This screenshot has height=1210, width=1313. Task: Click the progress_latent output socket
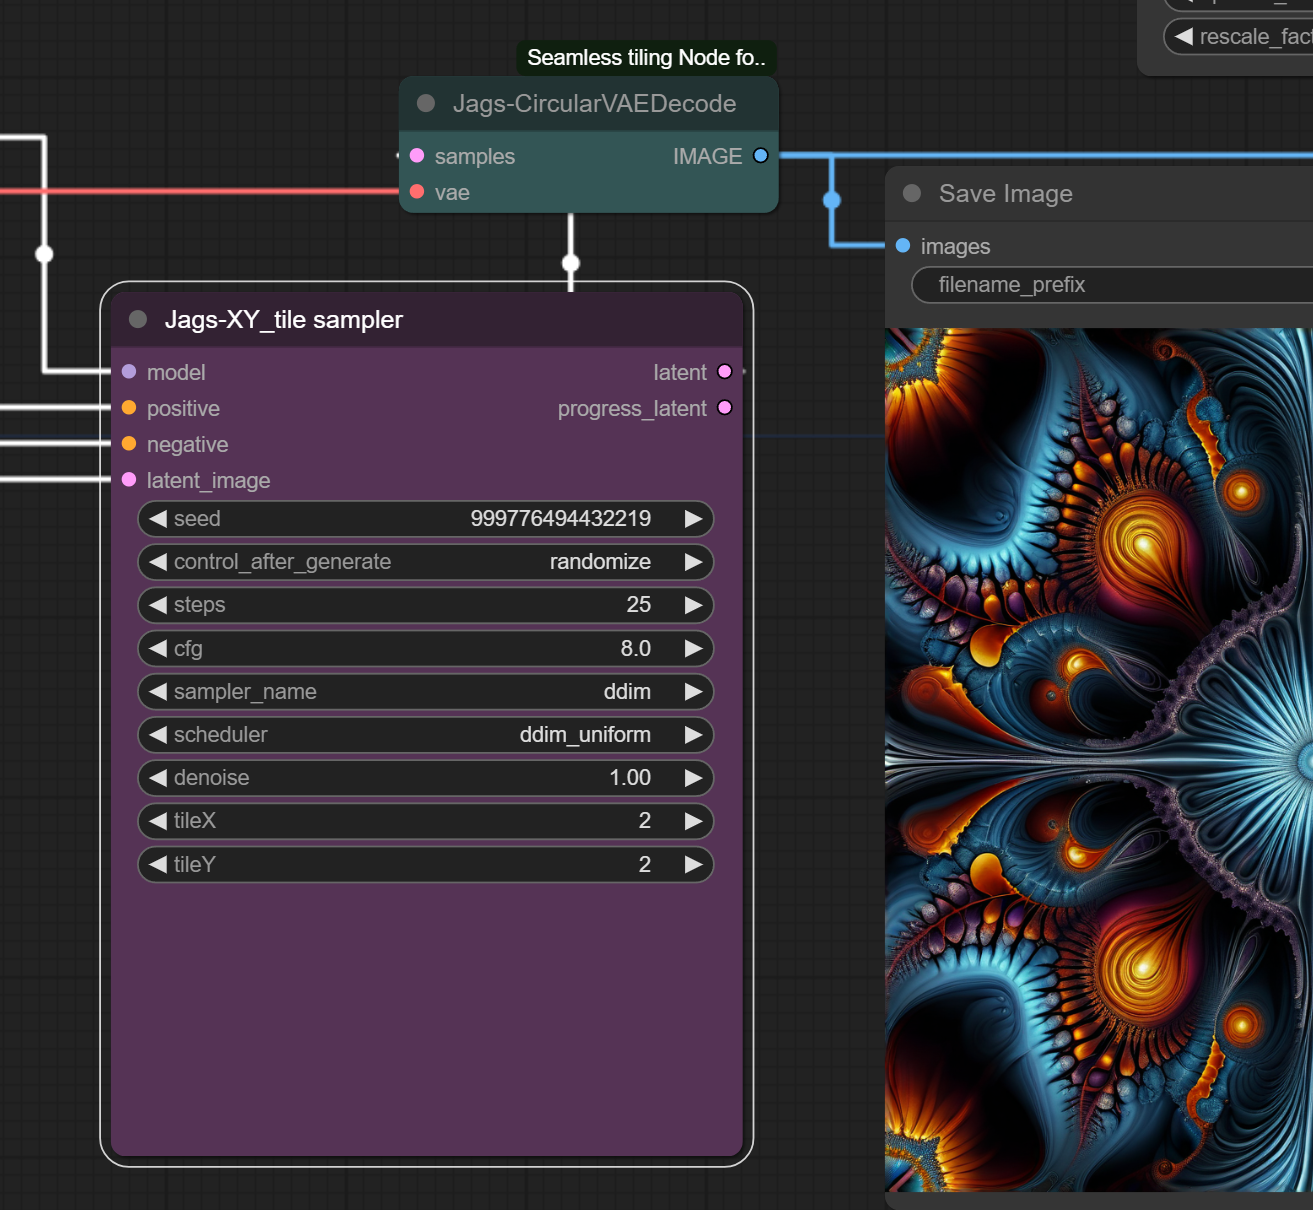(725, 408)
